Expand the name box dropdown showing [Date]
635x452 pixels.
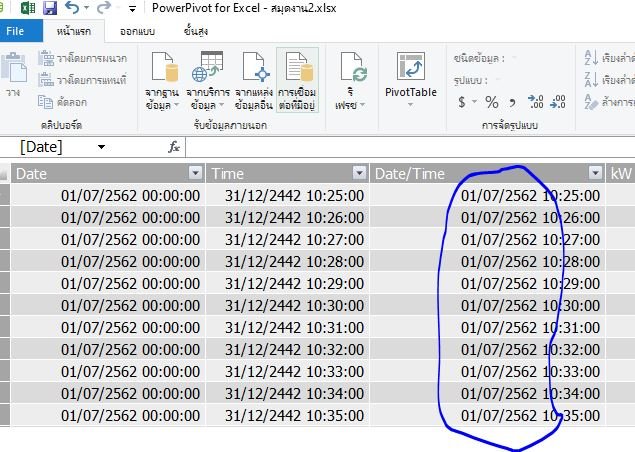[x=101, y=147]
